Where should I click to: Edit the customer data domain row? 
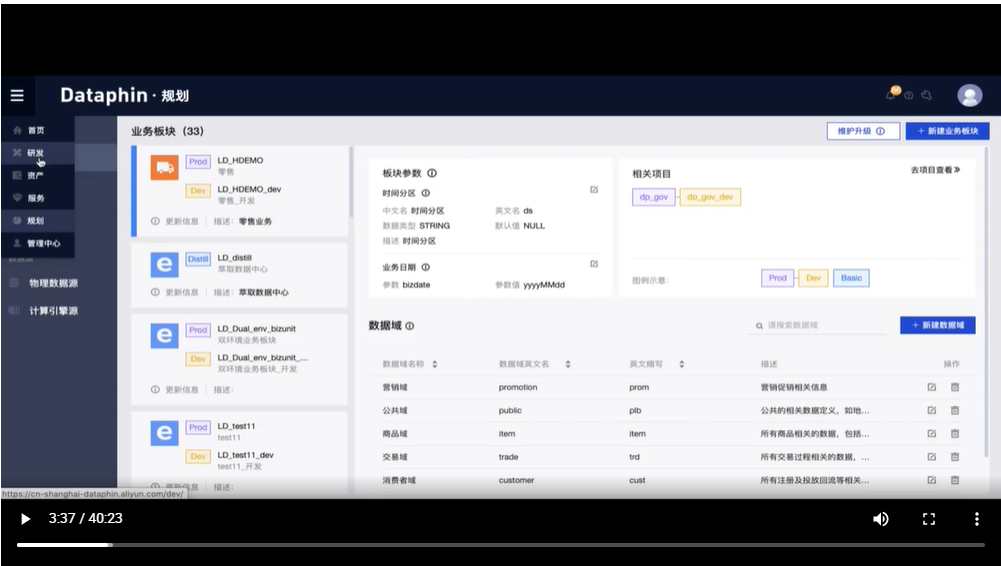click(x=931, y=480)
